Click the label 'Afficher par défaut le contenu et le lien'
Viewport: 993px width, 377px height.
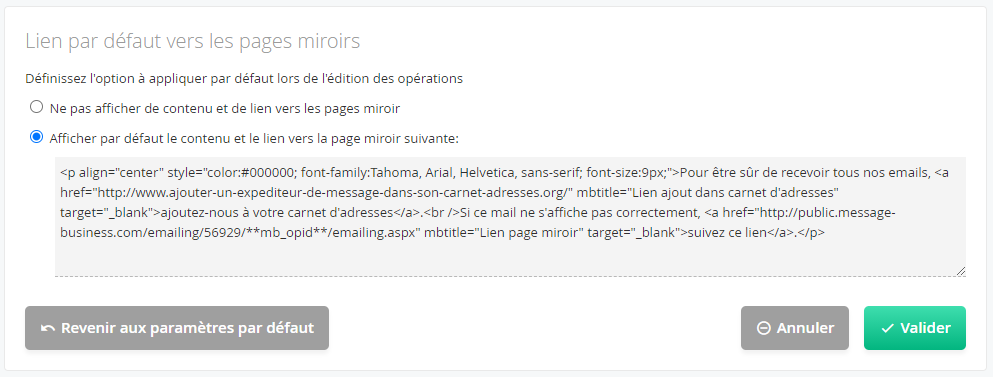[254, 139]
